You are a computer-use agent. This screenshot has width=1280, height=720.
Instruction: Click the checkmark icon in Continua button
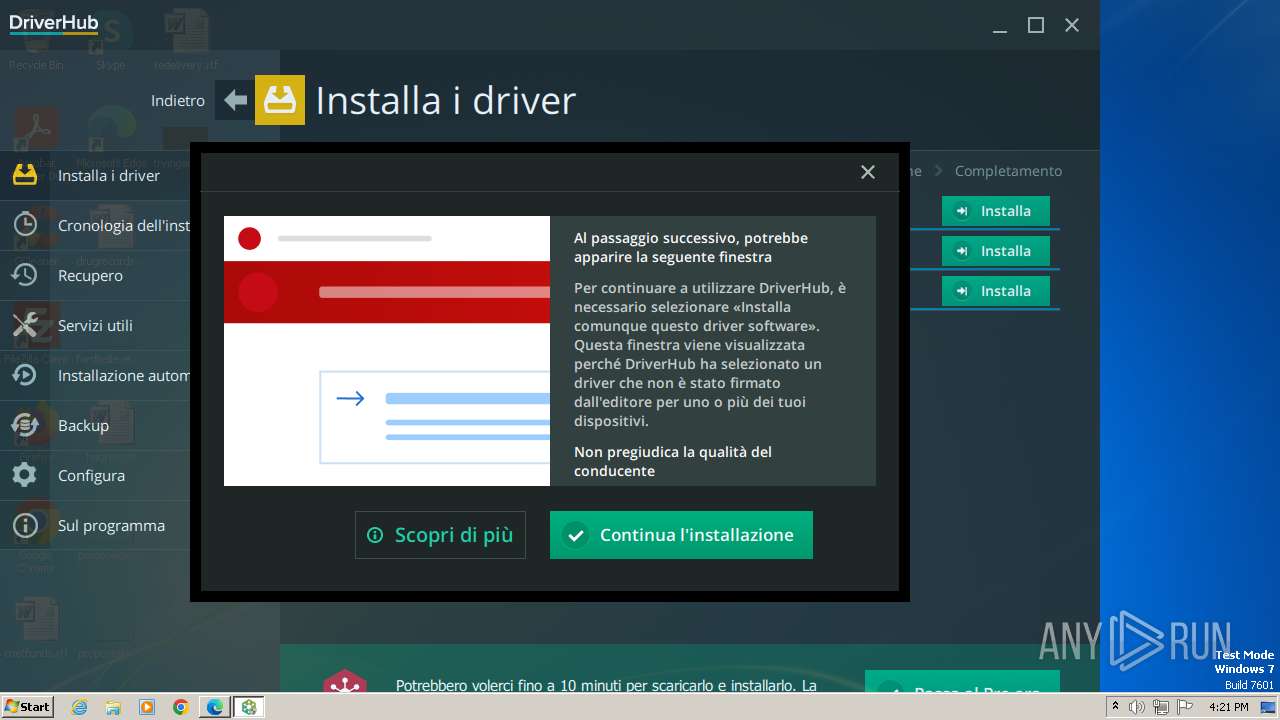[575, 535]
